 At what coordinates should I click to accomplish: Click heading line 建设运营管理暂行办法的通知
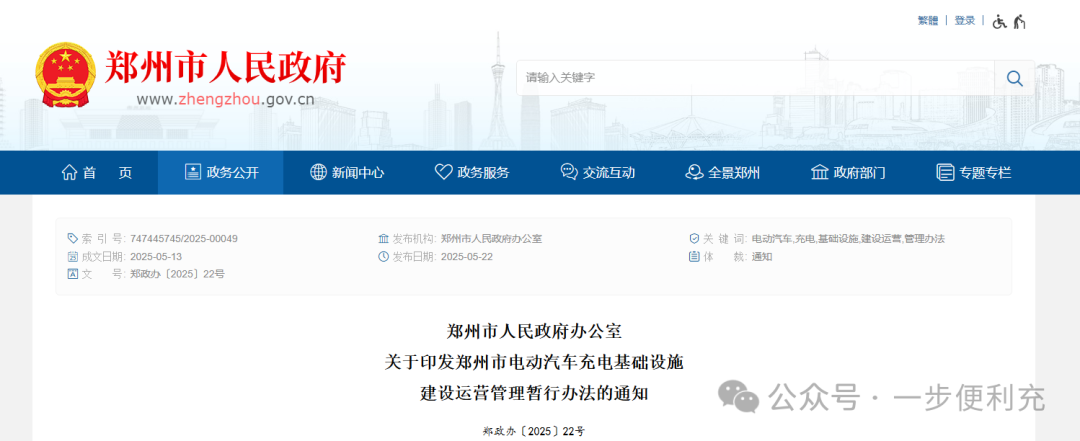coord(534,393)
